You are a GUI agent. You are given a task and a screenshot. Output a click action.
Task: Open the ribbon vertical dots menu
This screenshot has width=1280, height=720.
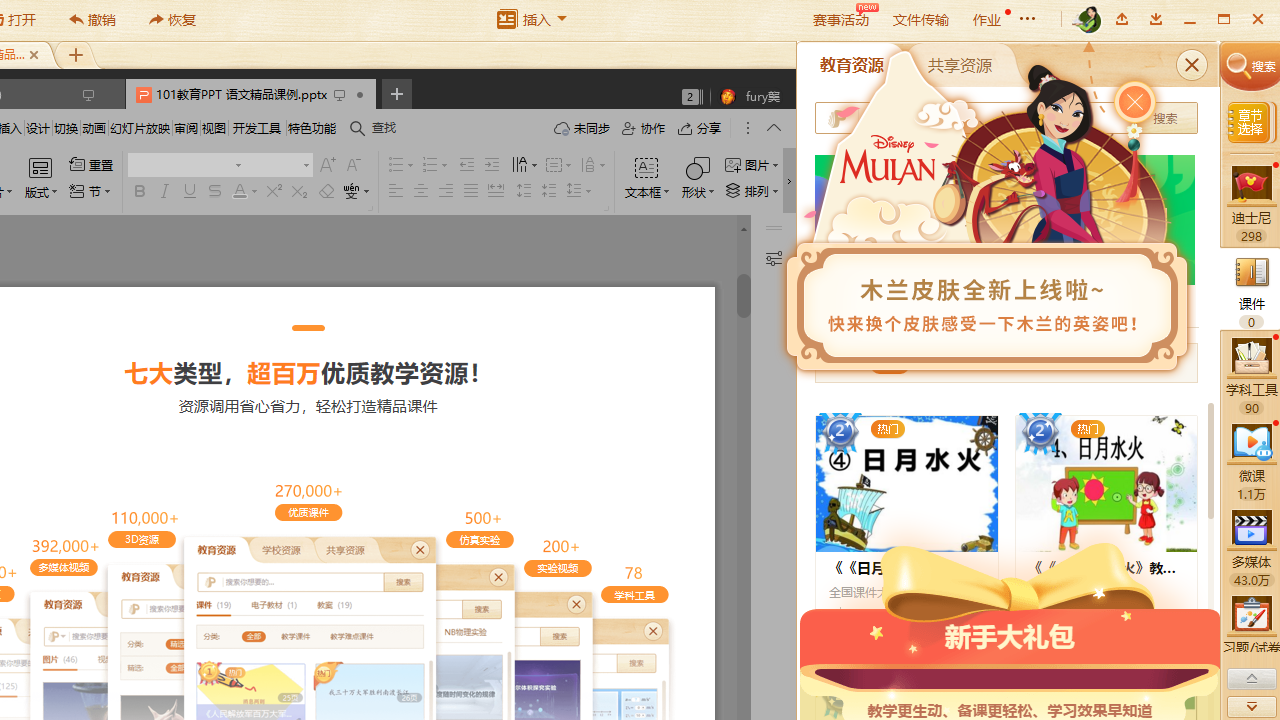[747, 128]
